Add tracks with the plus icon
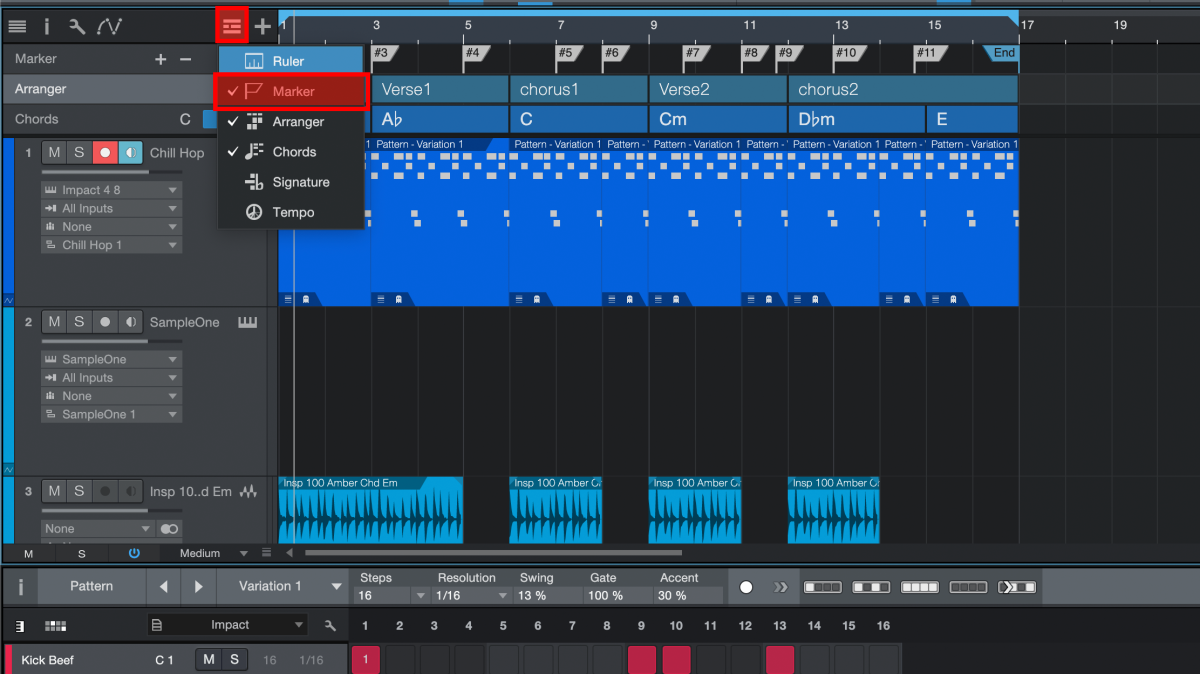Screen dimensions: 1200x674 coord(263,26)
